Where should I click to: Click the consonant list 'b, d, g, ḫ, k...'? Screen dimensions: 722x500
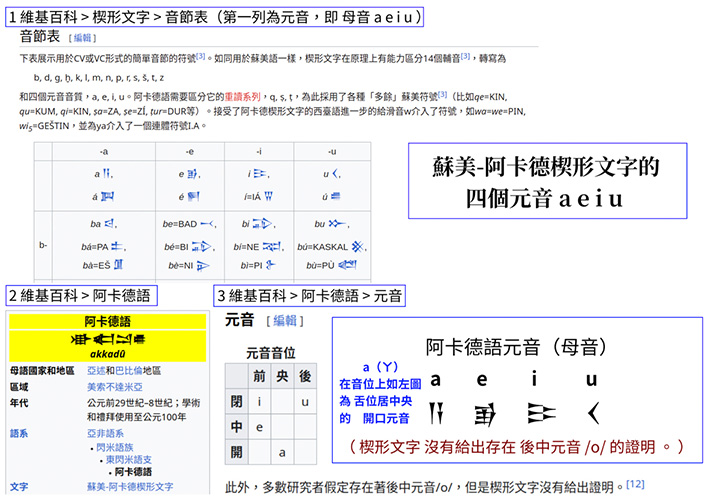coord(99,77)
